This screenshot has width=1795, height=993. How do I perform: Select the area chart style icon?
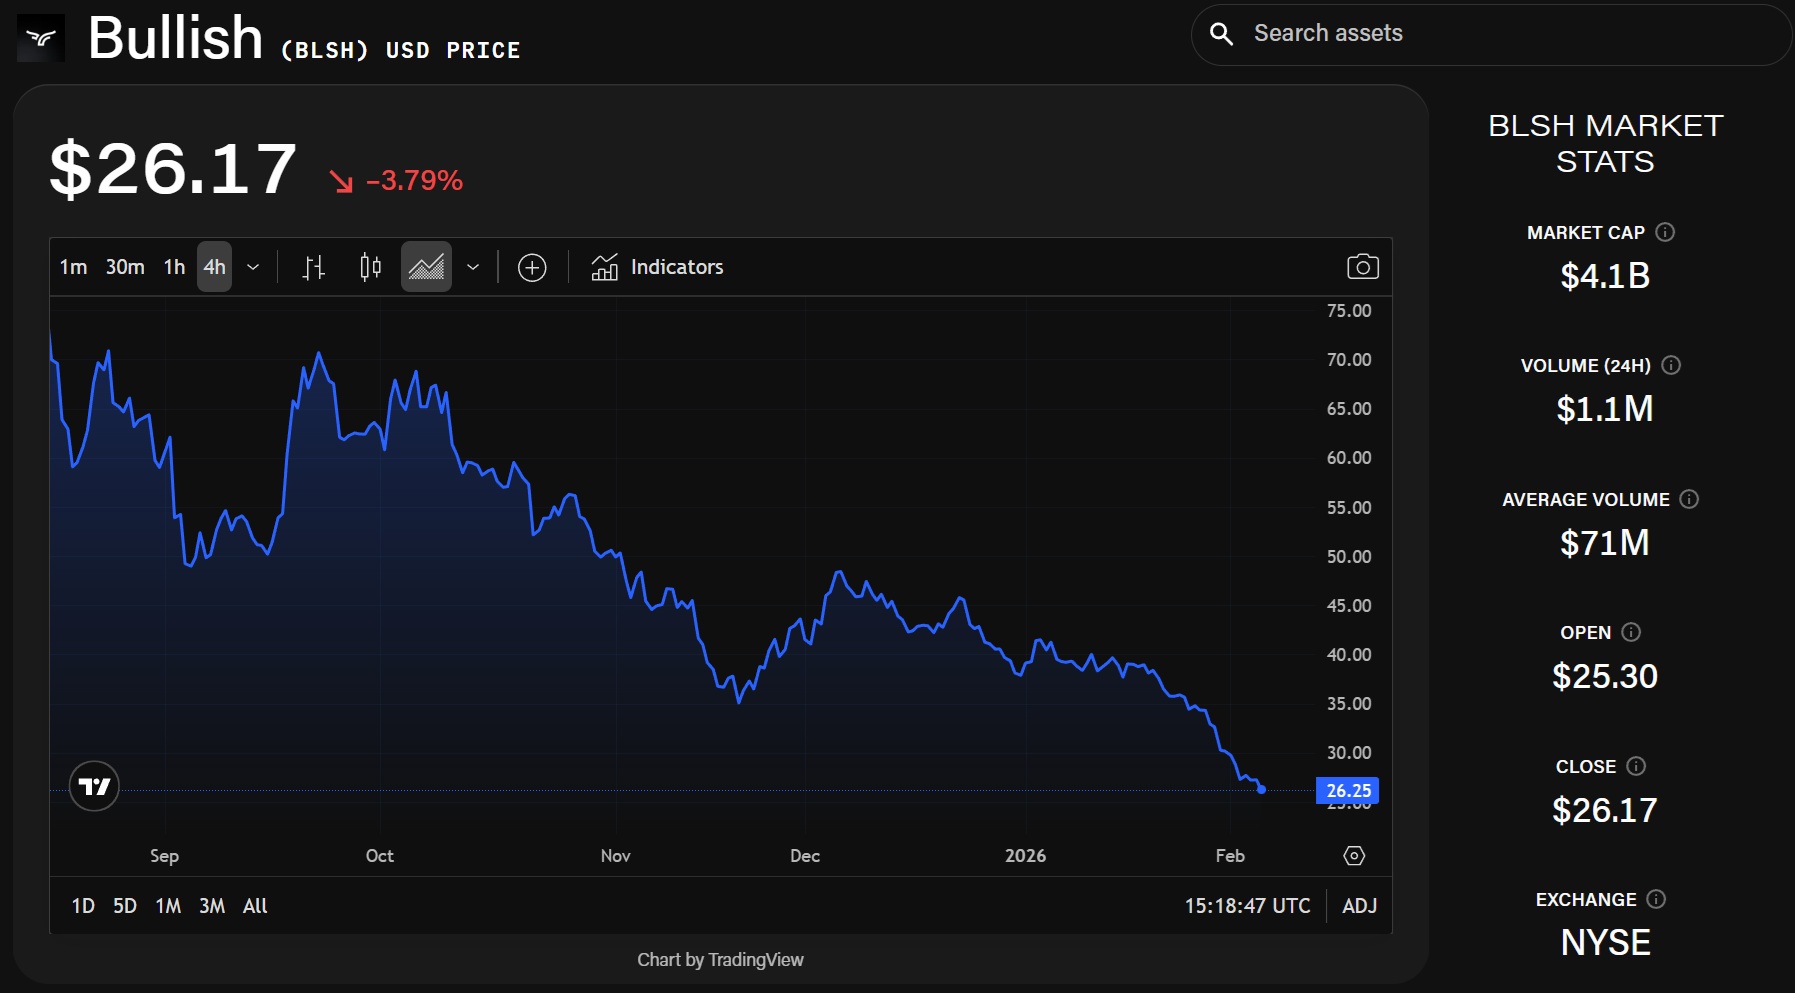click(x=426, y=267)
